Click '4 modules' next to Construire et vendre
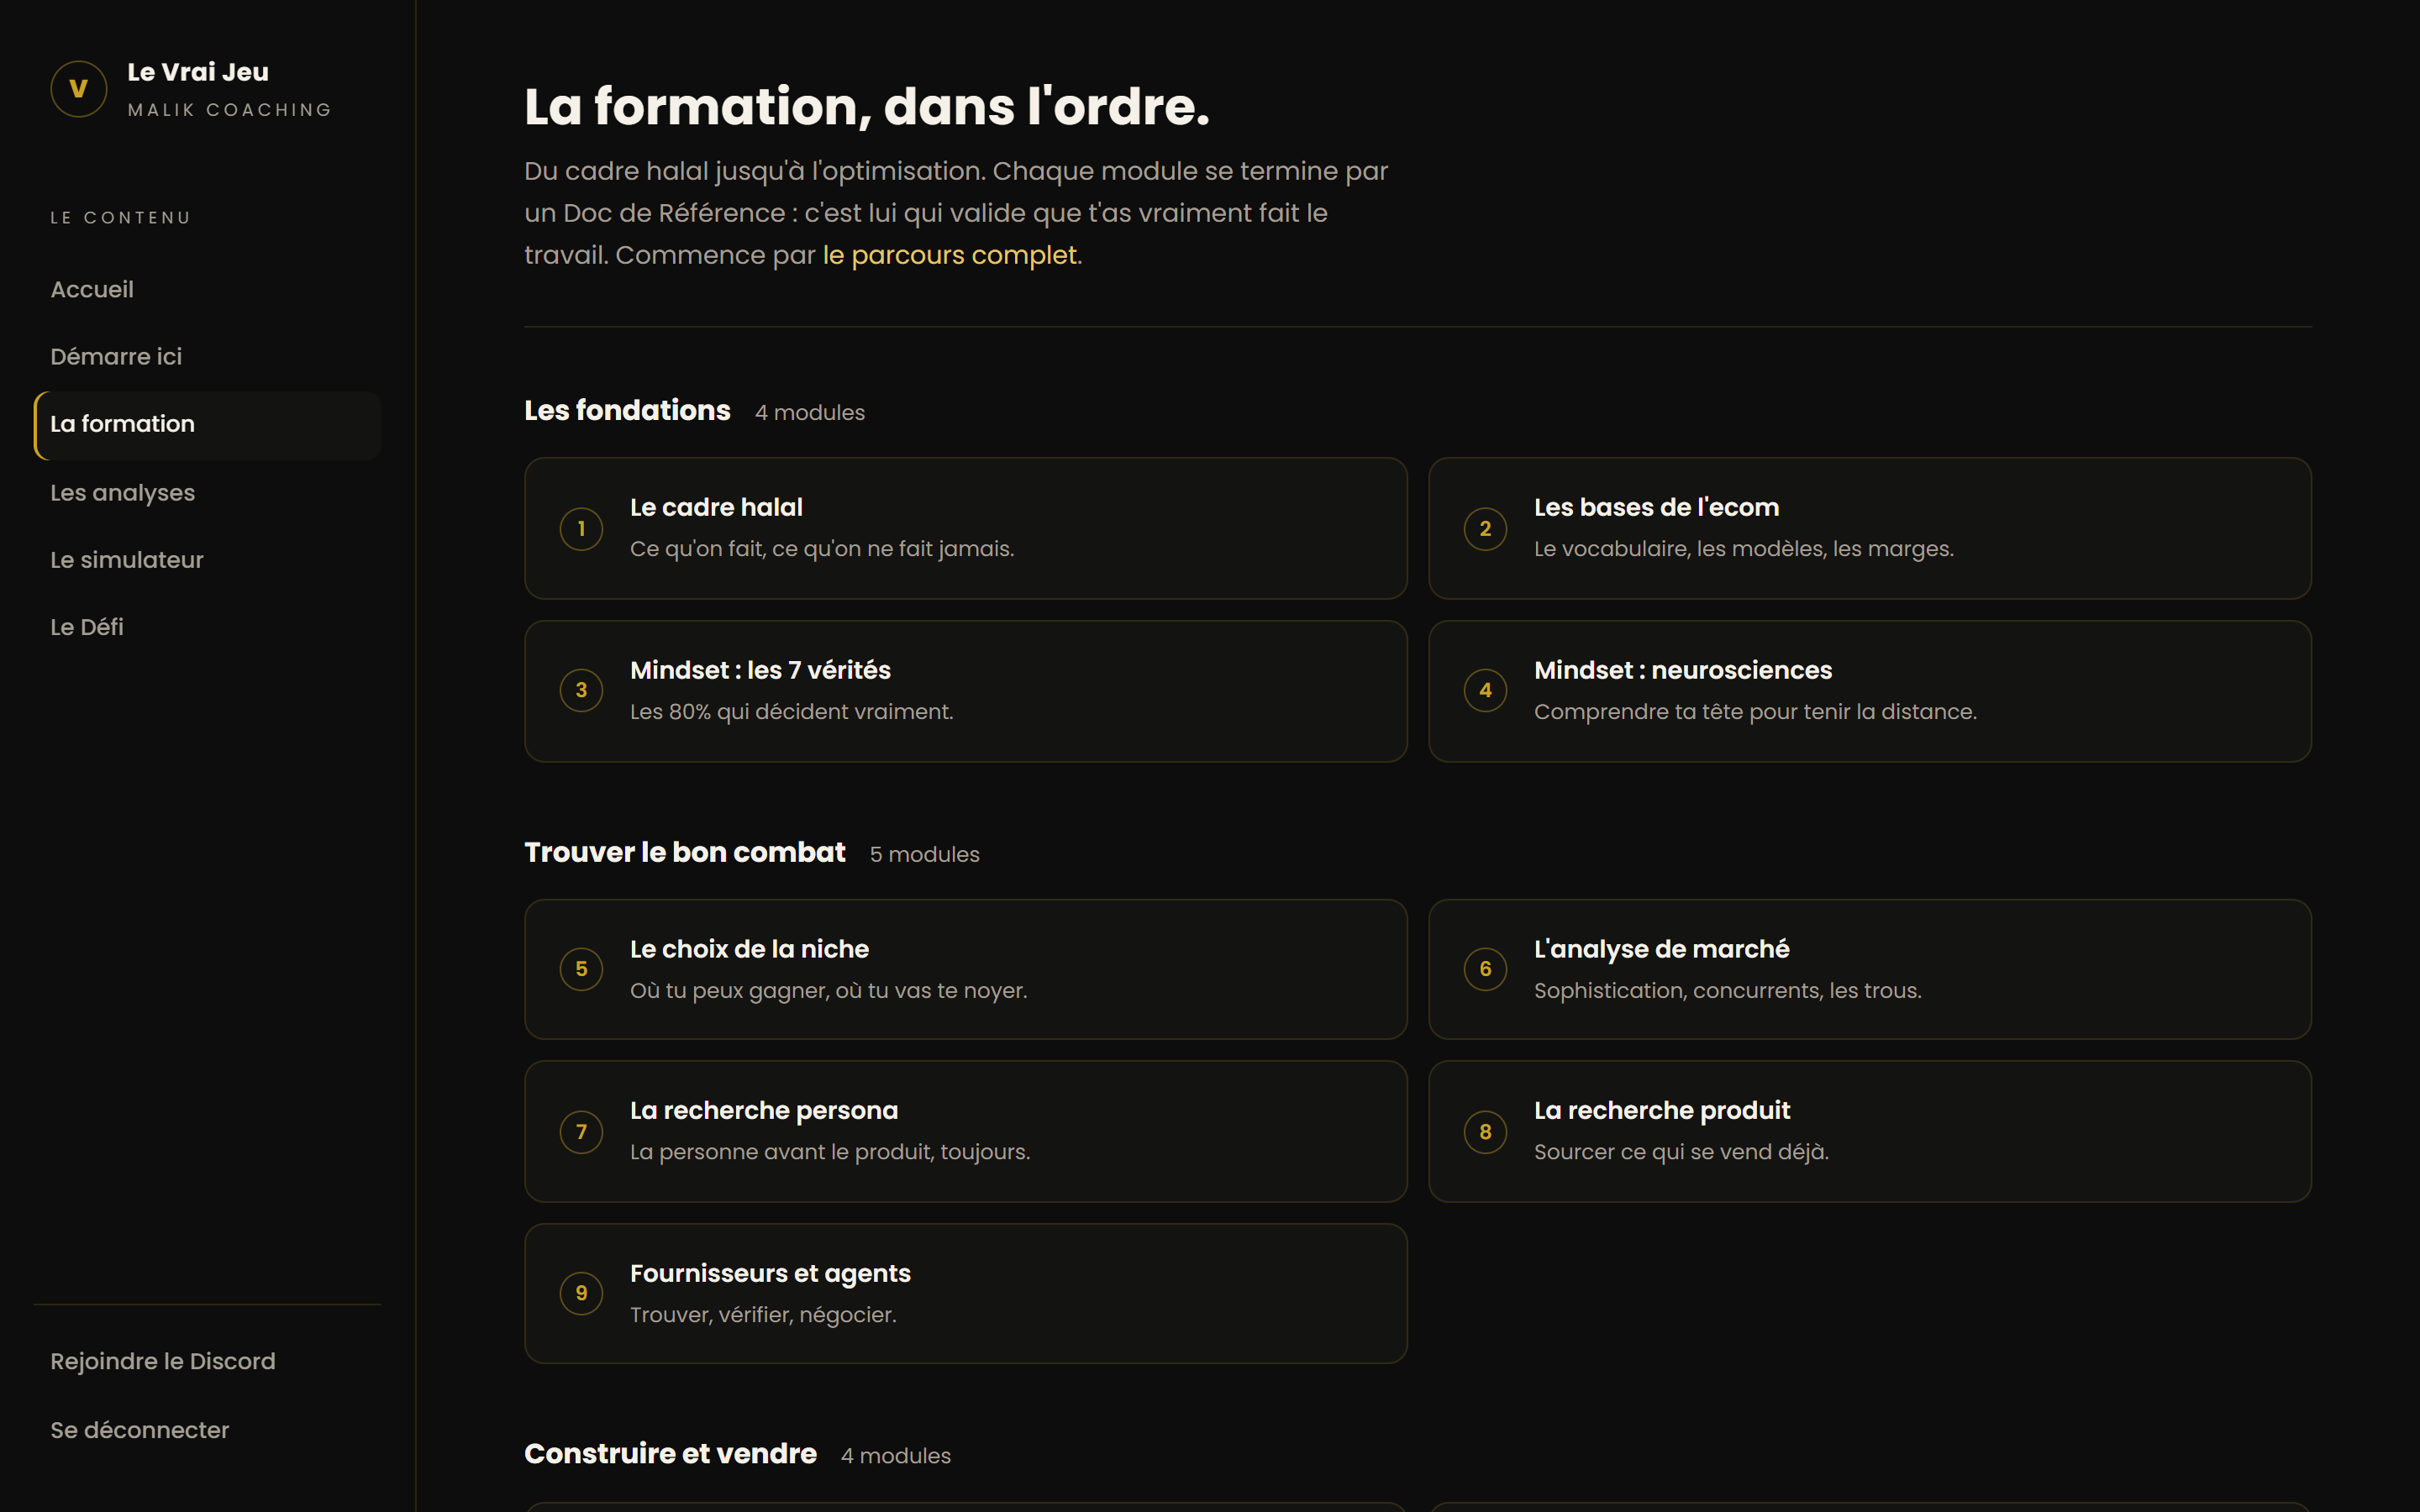The image size is (2420, 1512). pos(895,1456)
